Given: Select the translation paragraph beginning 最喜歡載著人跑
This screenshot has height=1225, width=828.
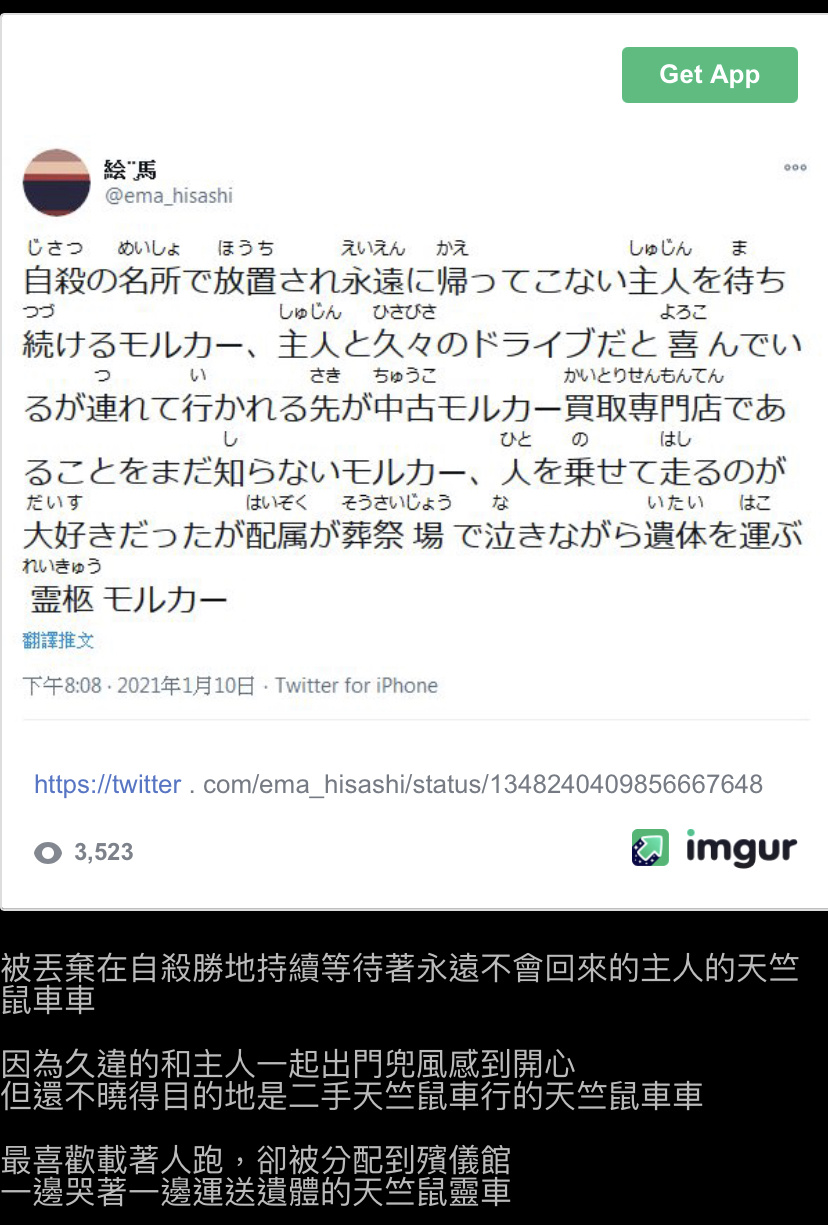Looking at the screenshot, I should (256, 1175).
